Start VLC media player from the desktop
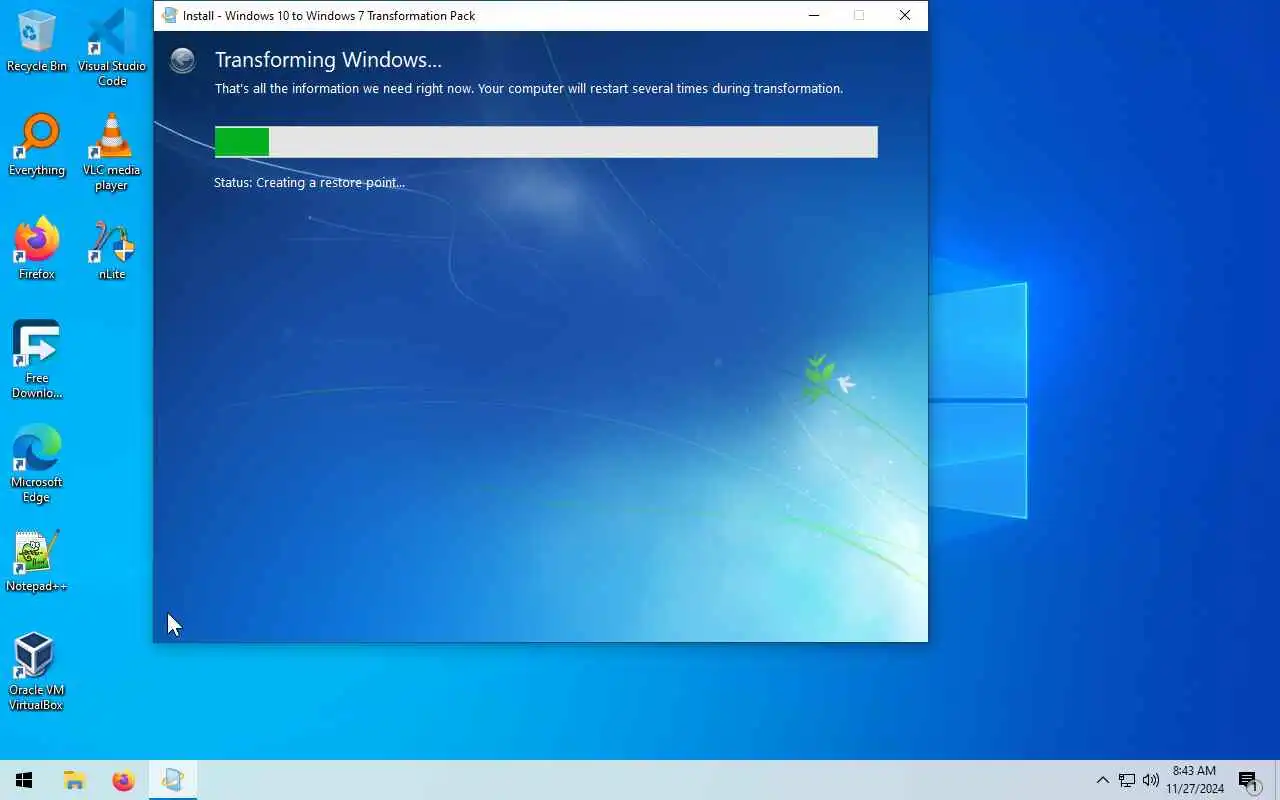The image size is (1280, 800). pyautogui.click(x=112, y=152)
